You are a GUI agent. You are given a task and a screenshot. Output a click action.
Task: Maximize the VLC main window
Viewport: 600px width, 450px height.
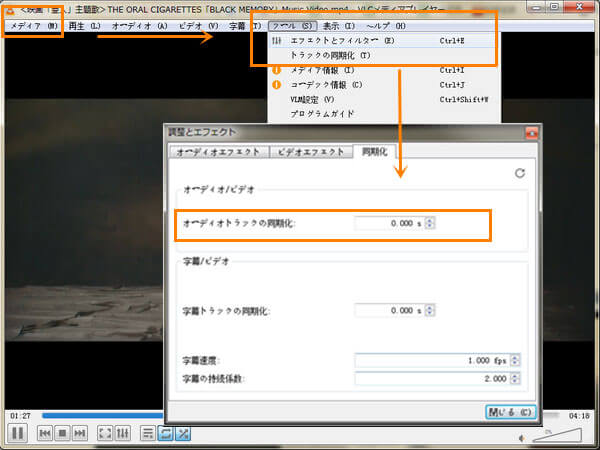pyautogui.click(x=554, y=7)
